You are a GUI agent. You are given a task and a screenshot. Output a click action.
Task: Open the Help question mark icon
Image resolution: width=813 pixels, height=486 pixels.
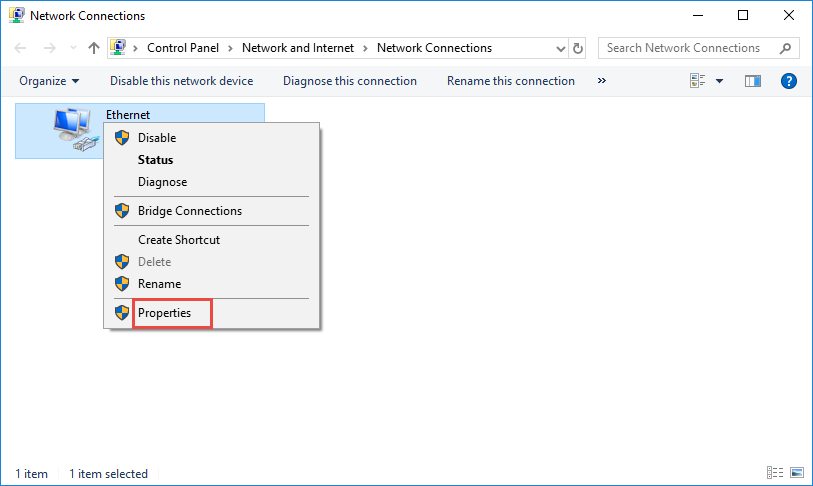[788, 81]
